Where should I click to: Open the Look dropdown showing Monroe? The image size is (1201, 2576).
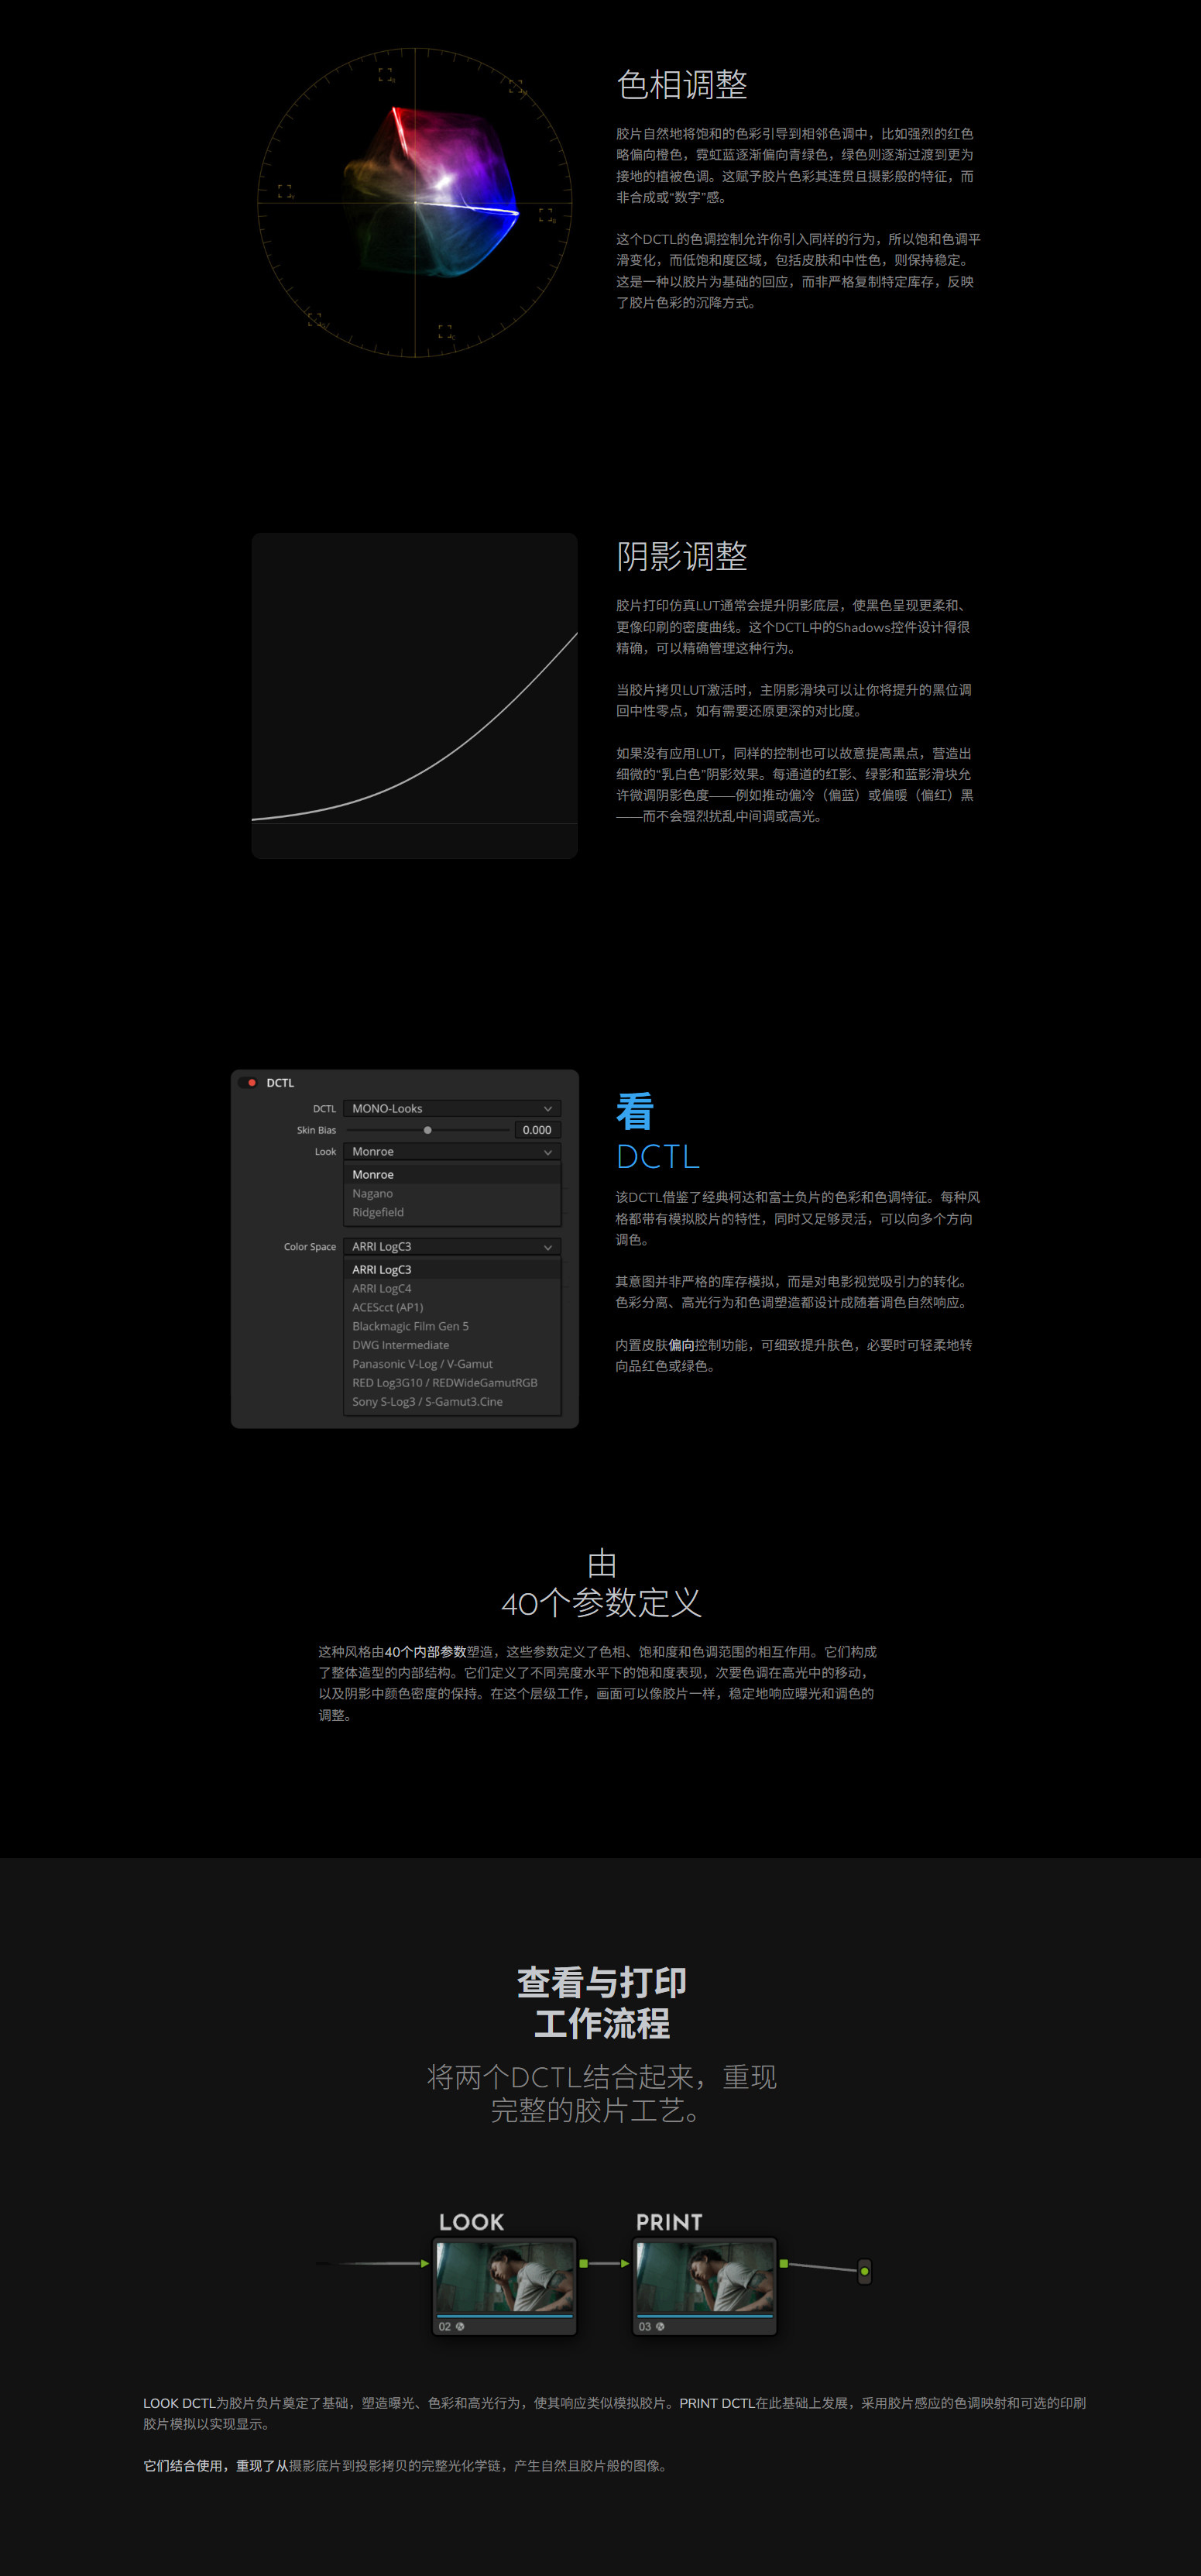click(452, 1151)
